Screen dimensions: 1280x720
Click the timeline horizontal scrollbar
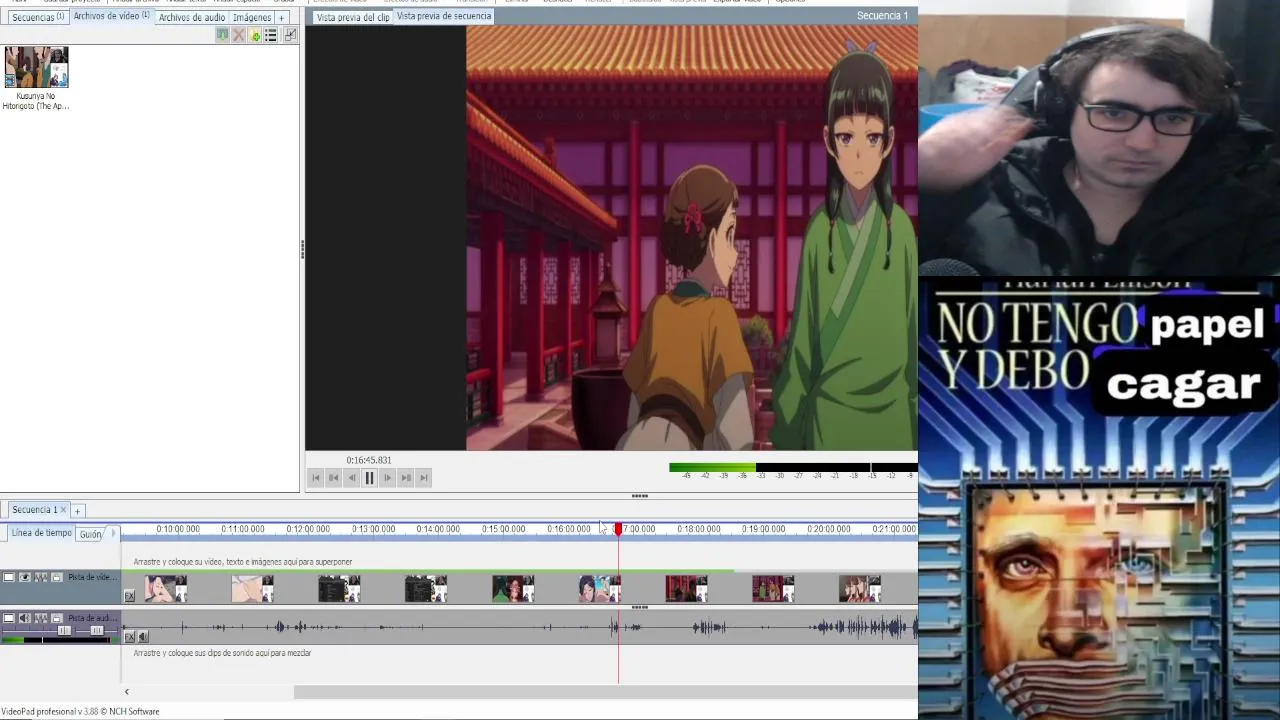[x=605, y=692]
